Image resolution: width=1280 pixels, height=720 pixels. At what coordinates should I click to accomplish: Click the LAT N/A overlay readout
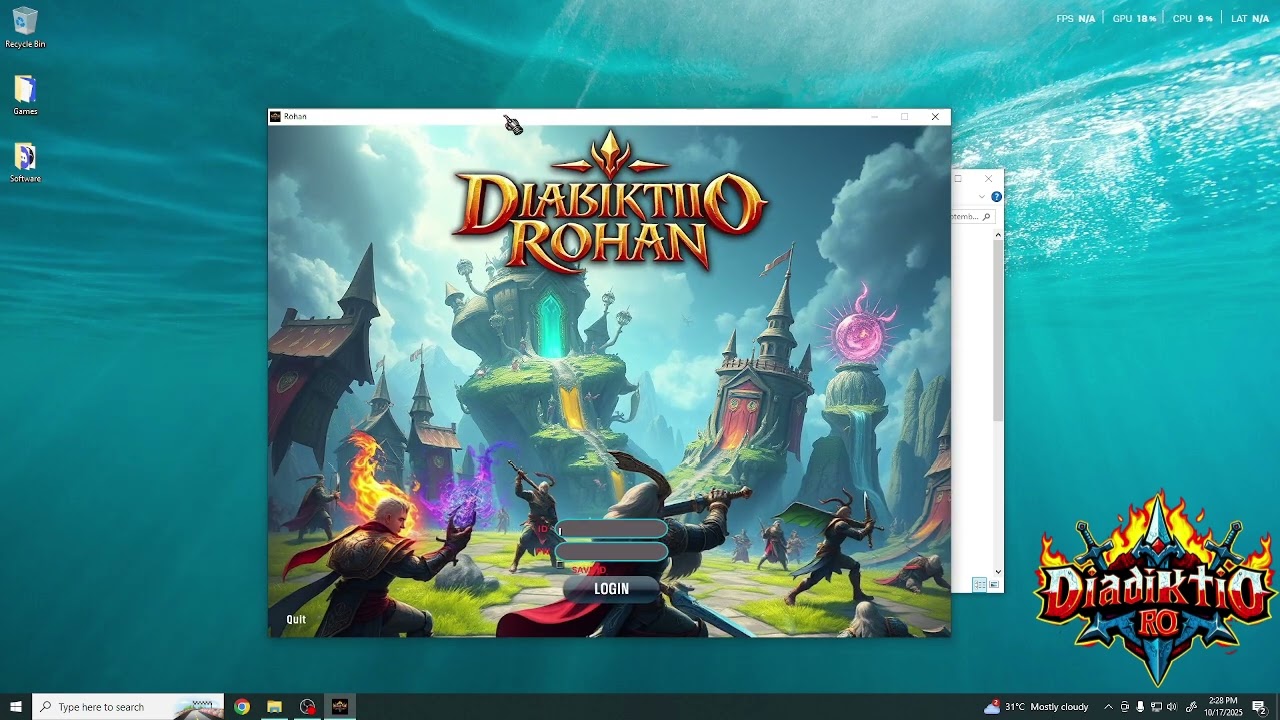(1250, 19)
